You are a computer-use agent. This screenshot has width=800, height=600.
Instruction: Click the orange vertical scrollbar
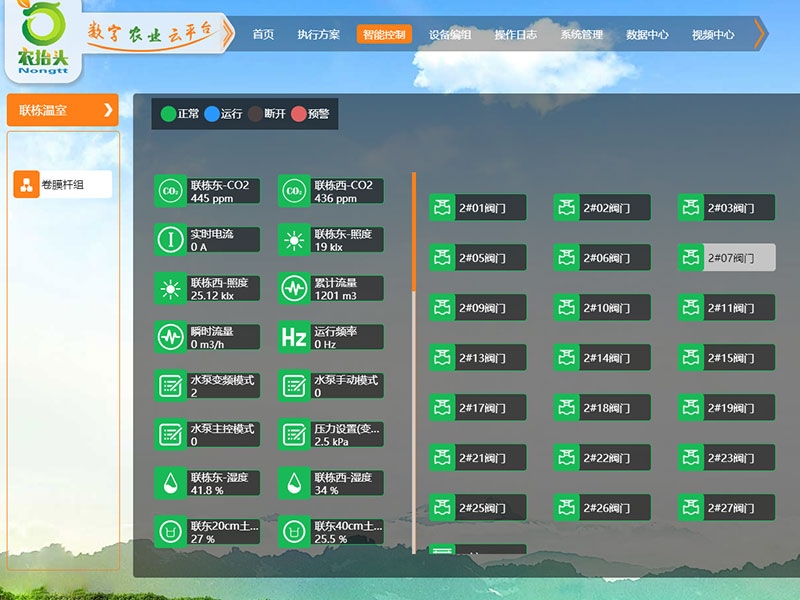(414, 230)
